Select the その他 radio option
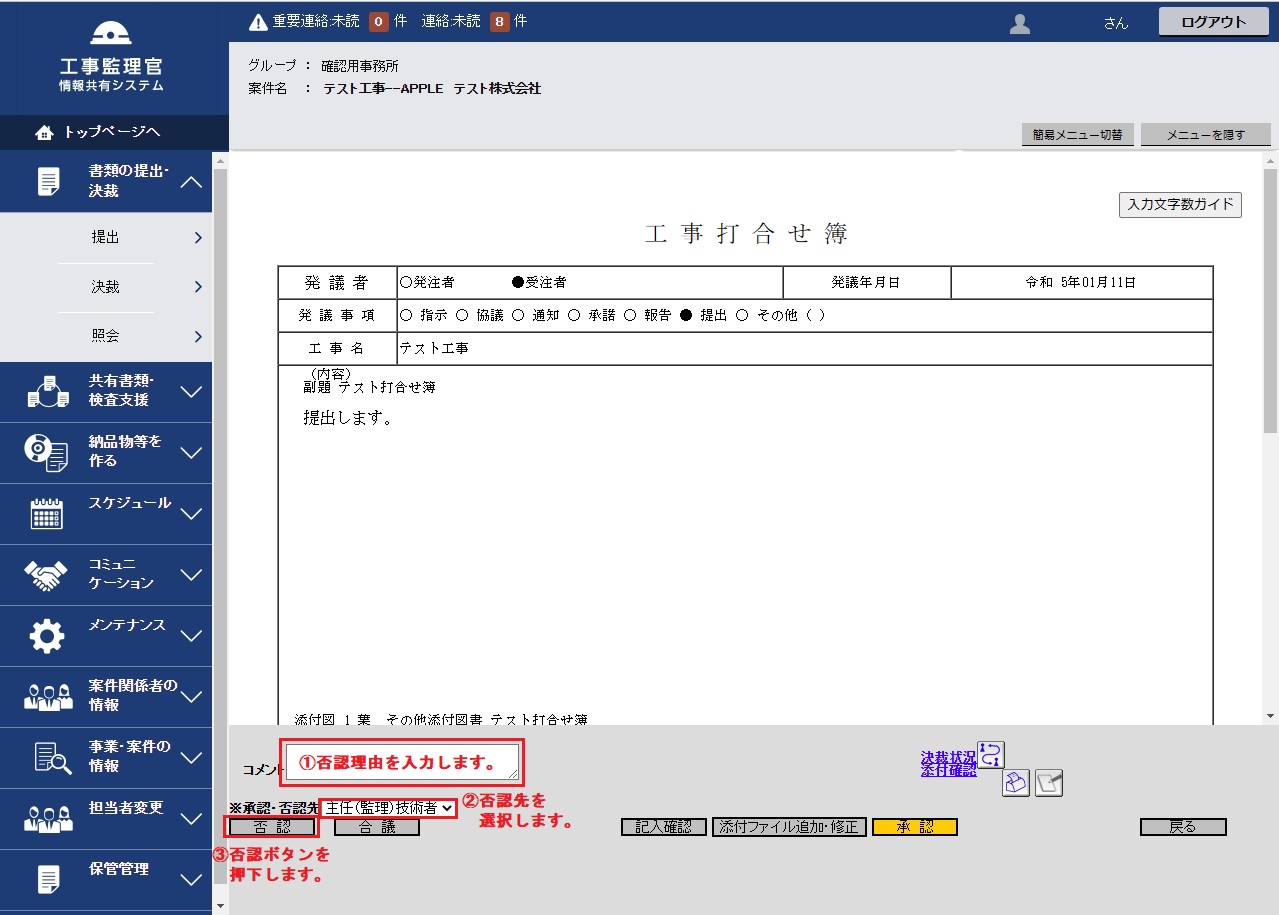The image size is (1279, 915). tap(742, 315)
